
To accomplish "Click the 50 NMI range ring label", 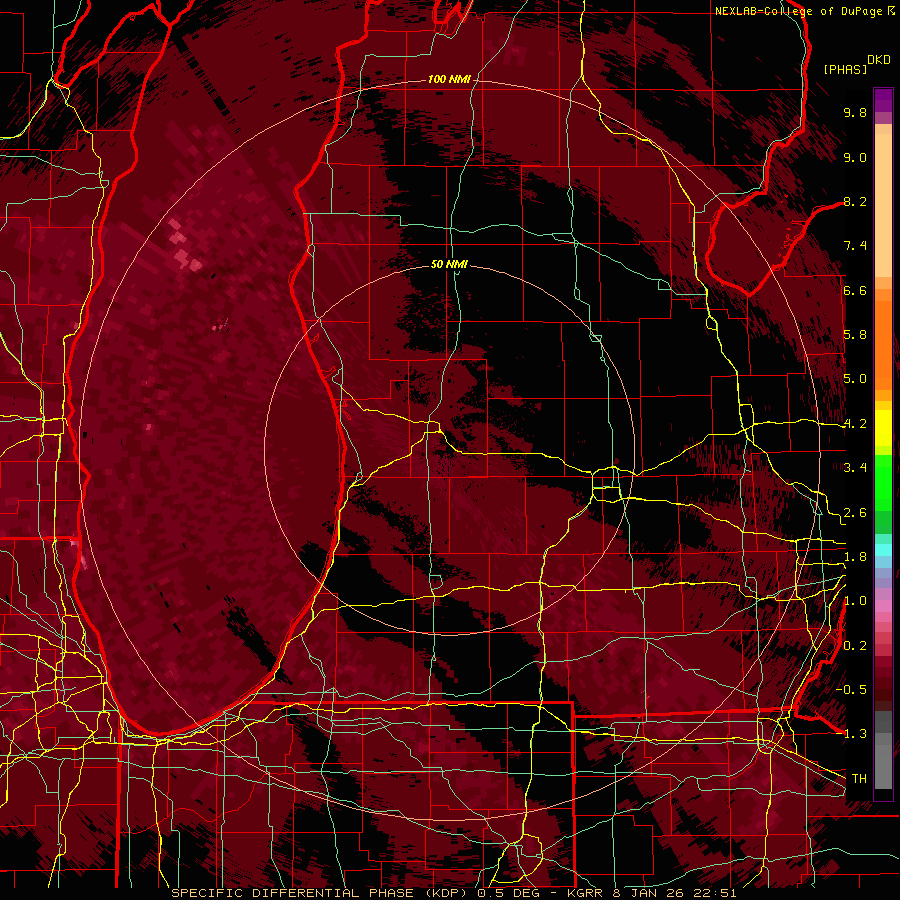I will (x=449, y=264).
